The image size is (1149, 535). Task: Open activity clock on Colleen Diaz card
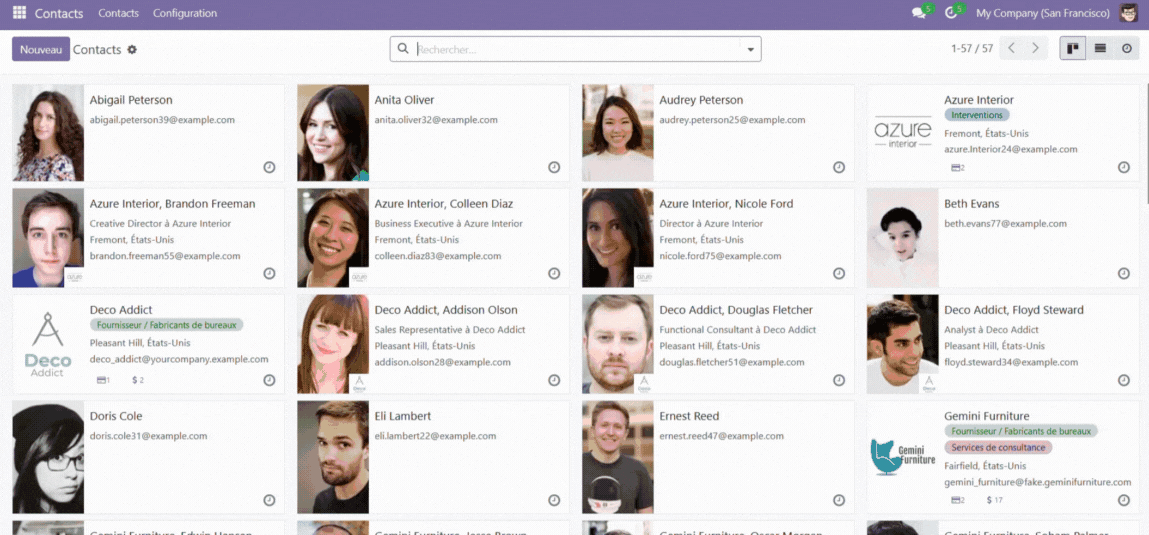(x=554, y=273)
